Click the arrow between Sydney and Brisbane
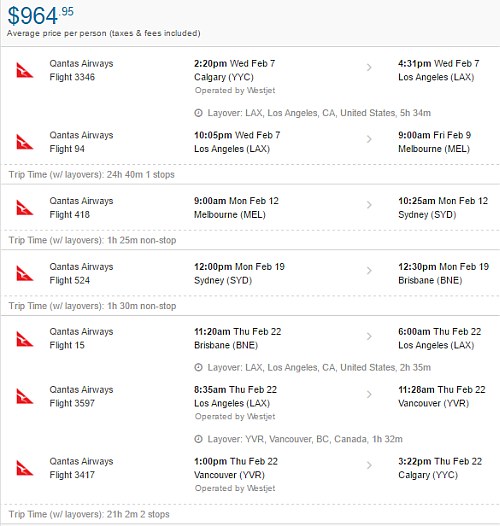 pyautogui.click(x=369, y=271)
